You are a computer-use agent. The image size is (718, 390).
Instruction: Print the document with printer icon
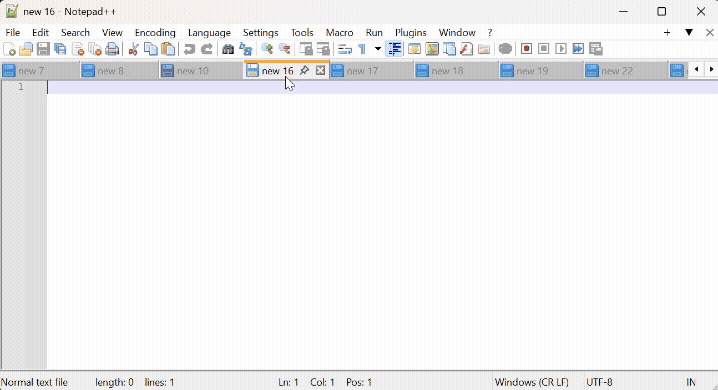tap(112, 49)
